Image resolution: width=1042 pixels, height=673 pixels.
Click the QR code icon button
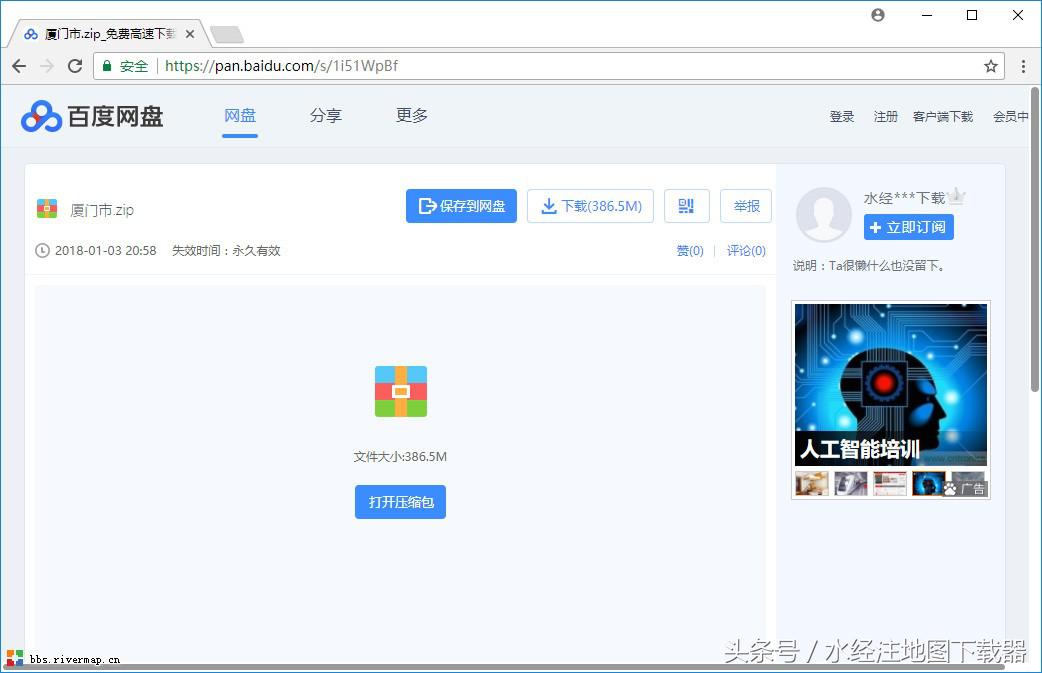tap(686, 206)
